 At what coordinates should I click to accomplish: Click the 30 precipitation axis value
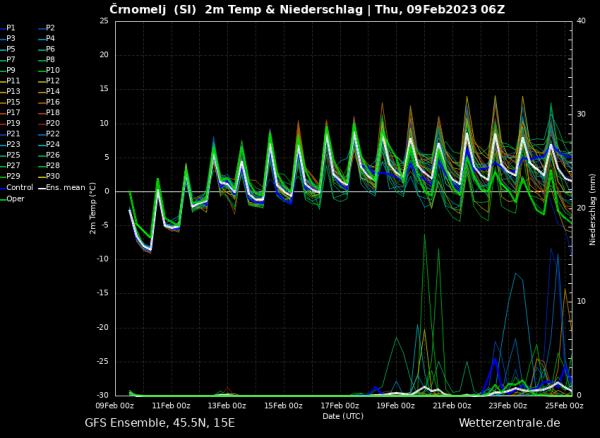click(581, 115)
